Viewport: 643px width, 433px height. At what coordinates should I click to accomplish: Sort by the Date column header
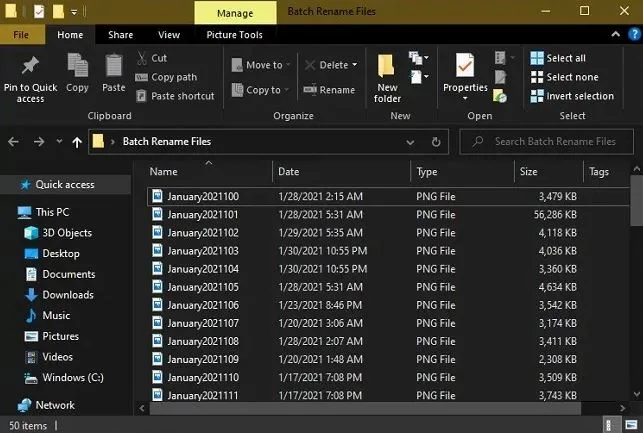point(341,171)
